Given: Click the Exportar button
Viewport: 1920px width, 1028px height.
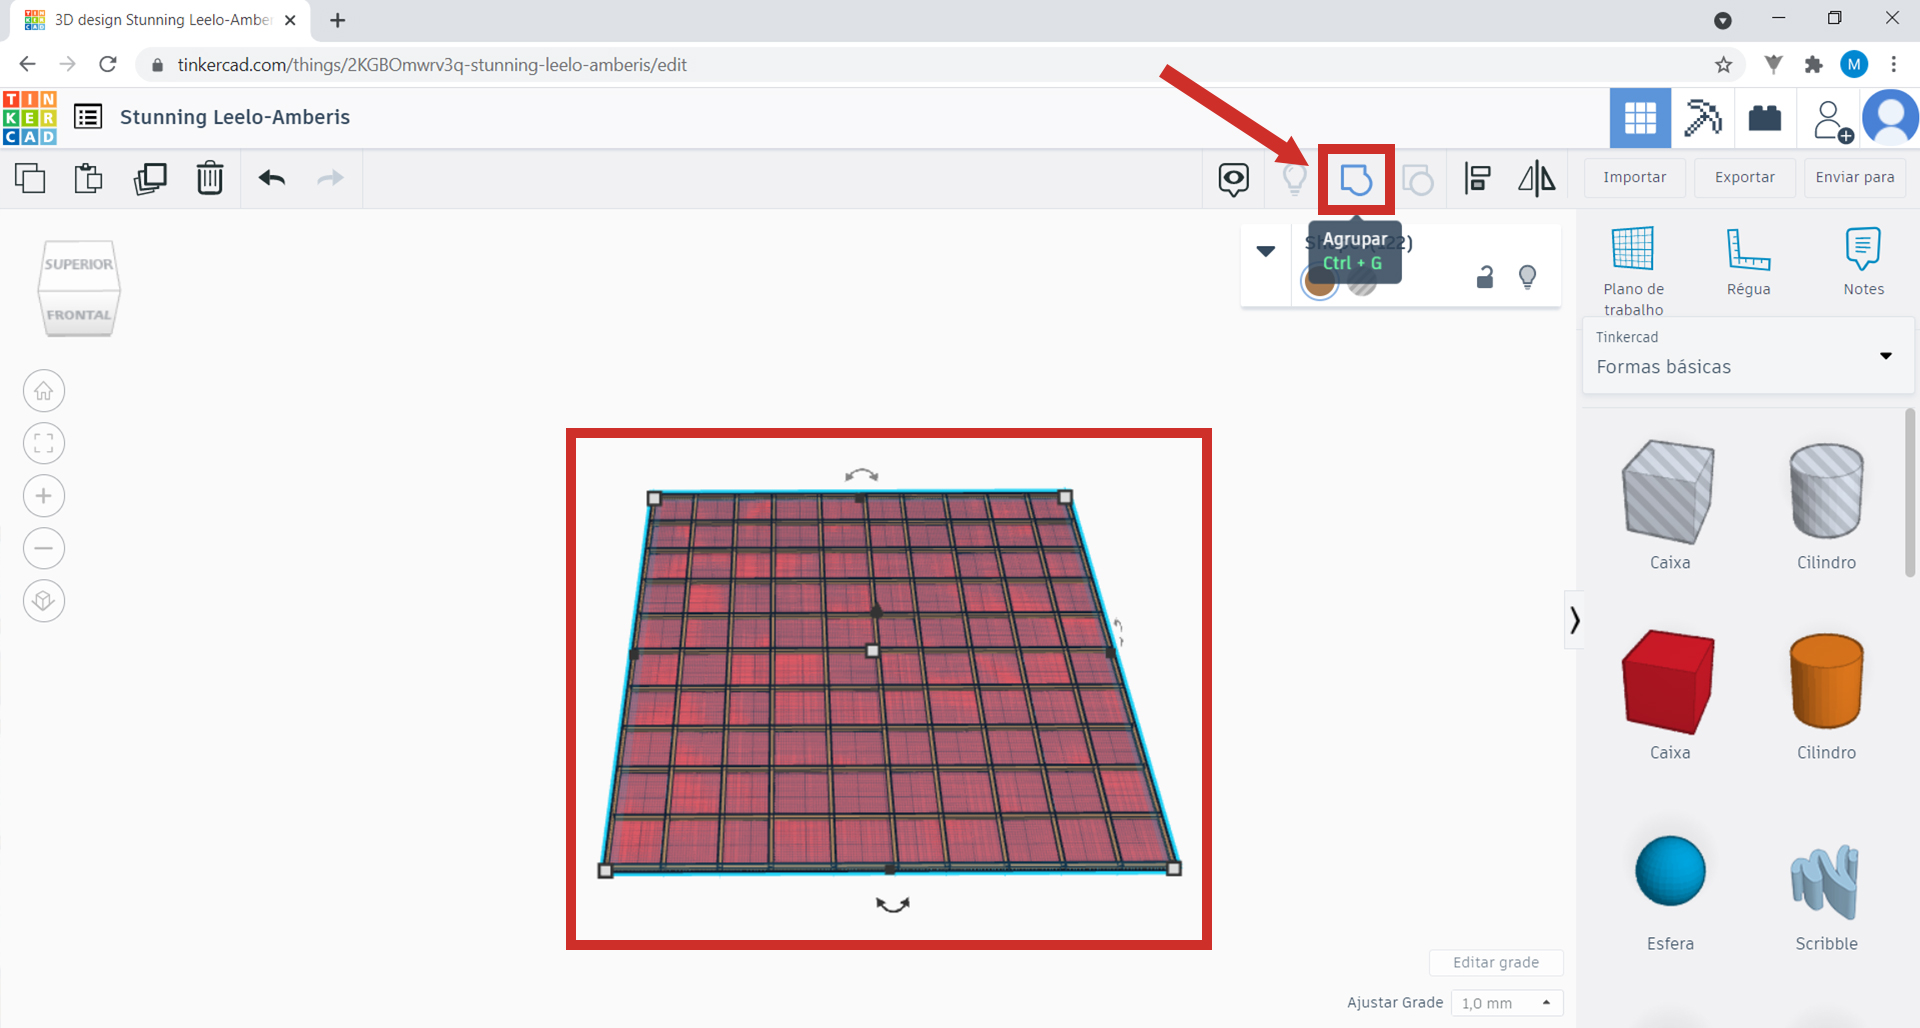Looking at the screenshot, I should click(x=1745, y=177).
